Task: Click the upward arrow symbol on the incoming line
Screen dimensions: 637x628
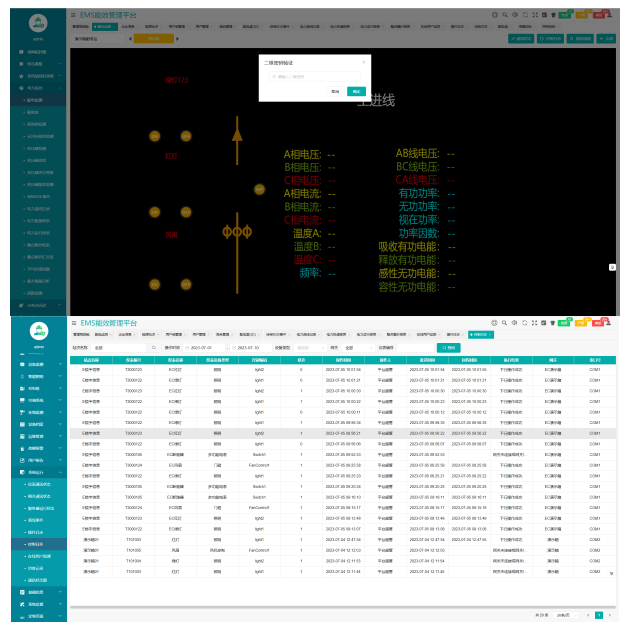Action: click(237, 133)
